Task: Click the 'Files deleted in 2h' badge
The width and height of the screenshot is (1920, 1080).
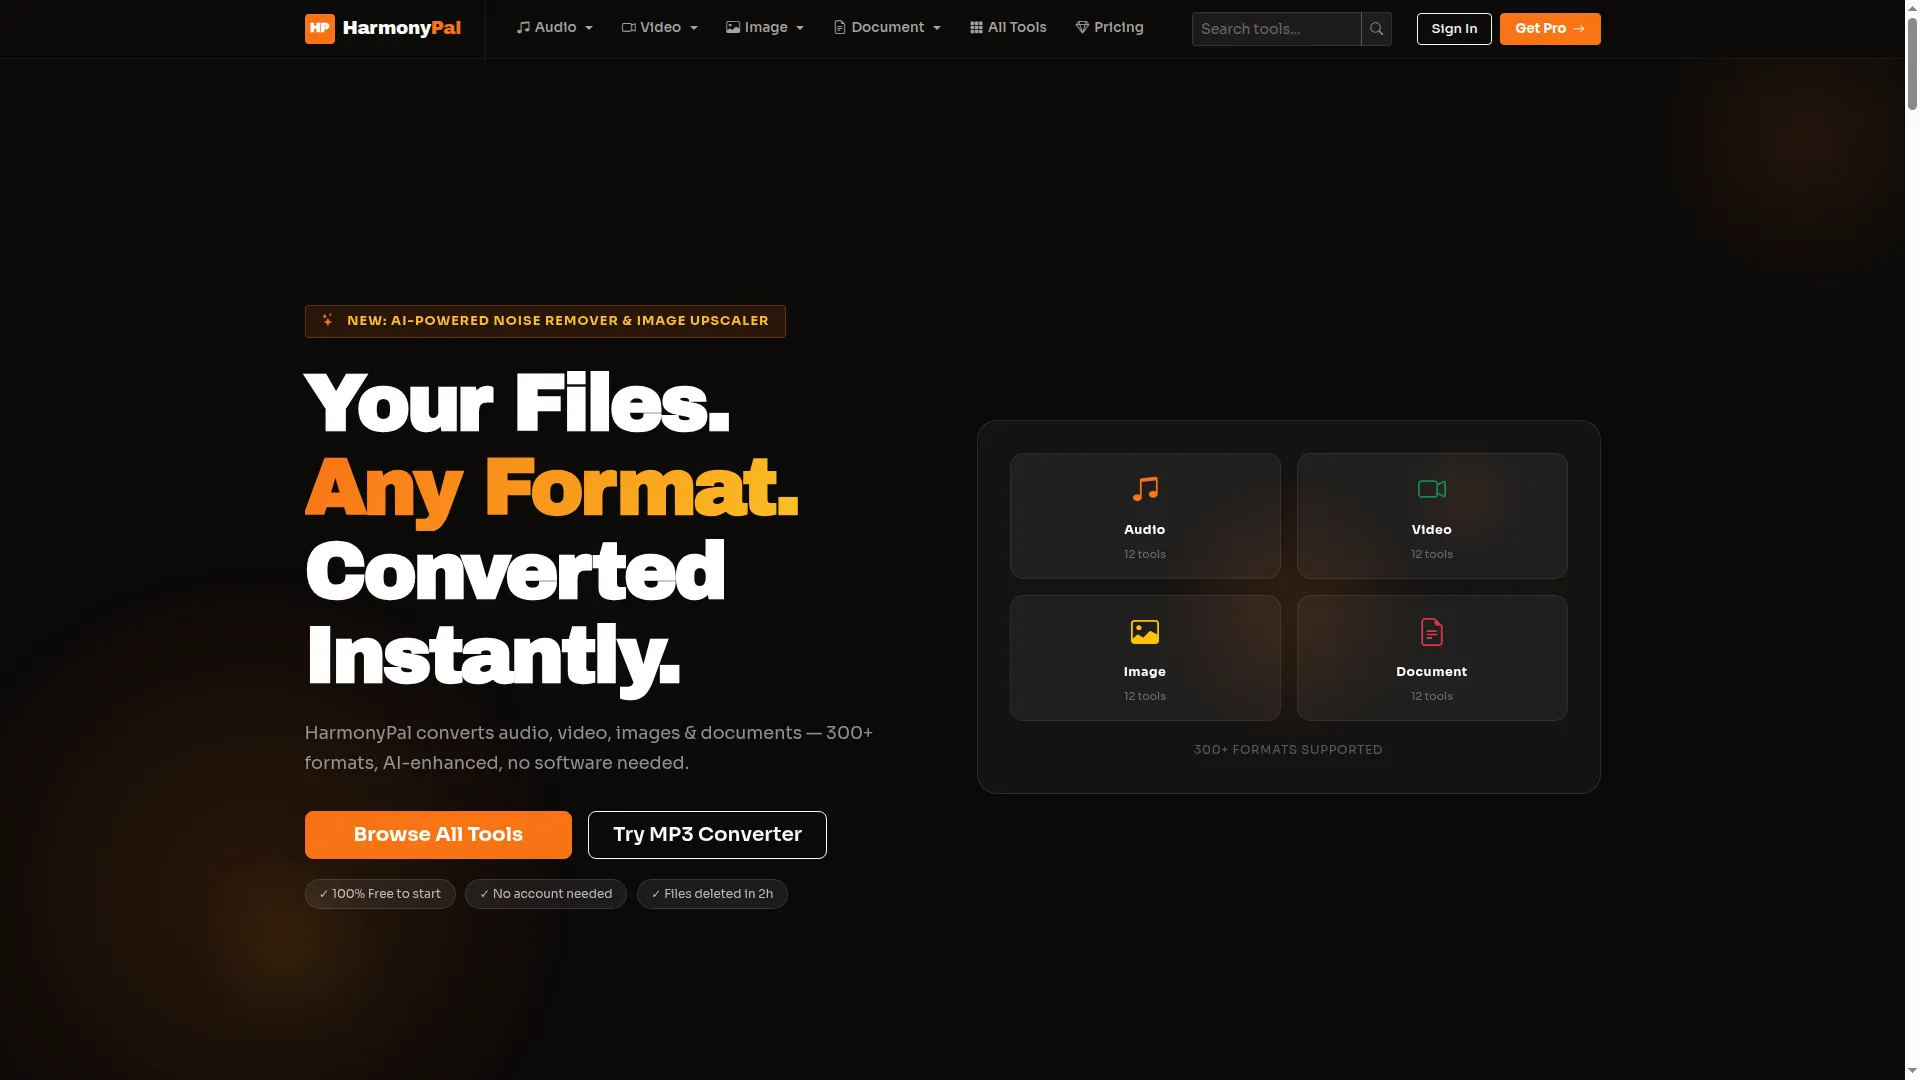Action: tap(712, 894)
